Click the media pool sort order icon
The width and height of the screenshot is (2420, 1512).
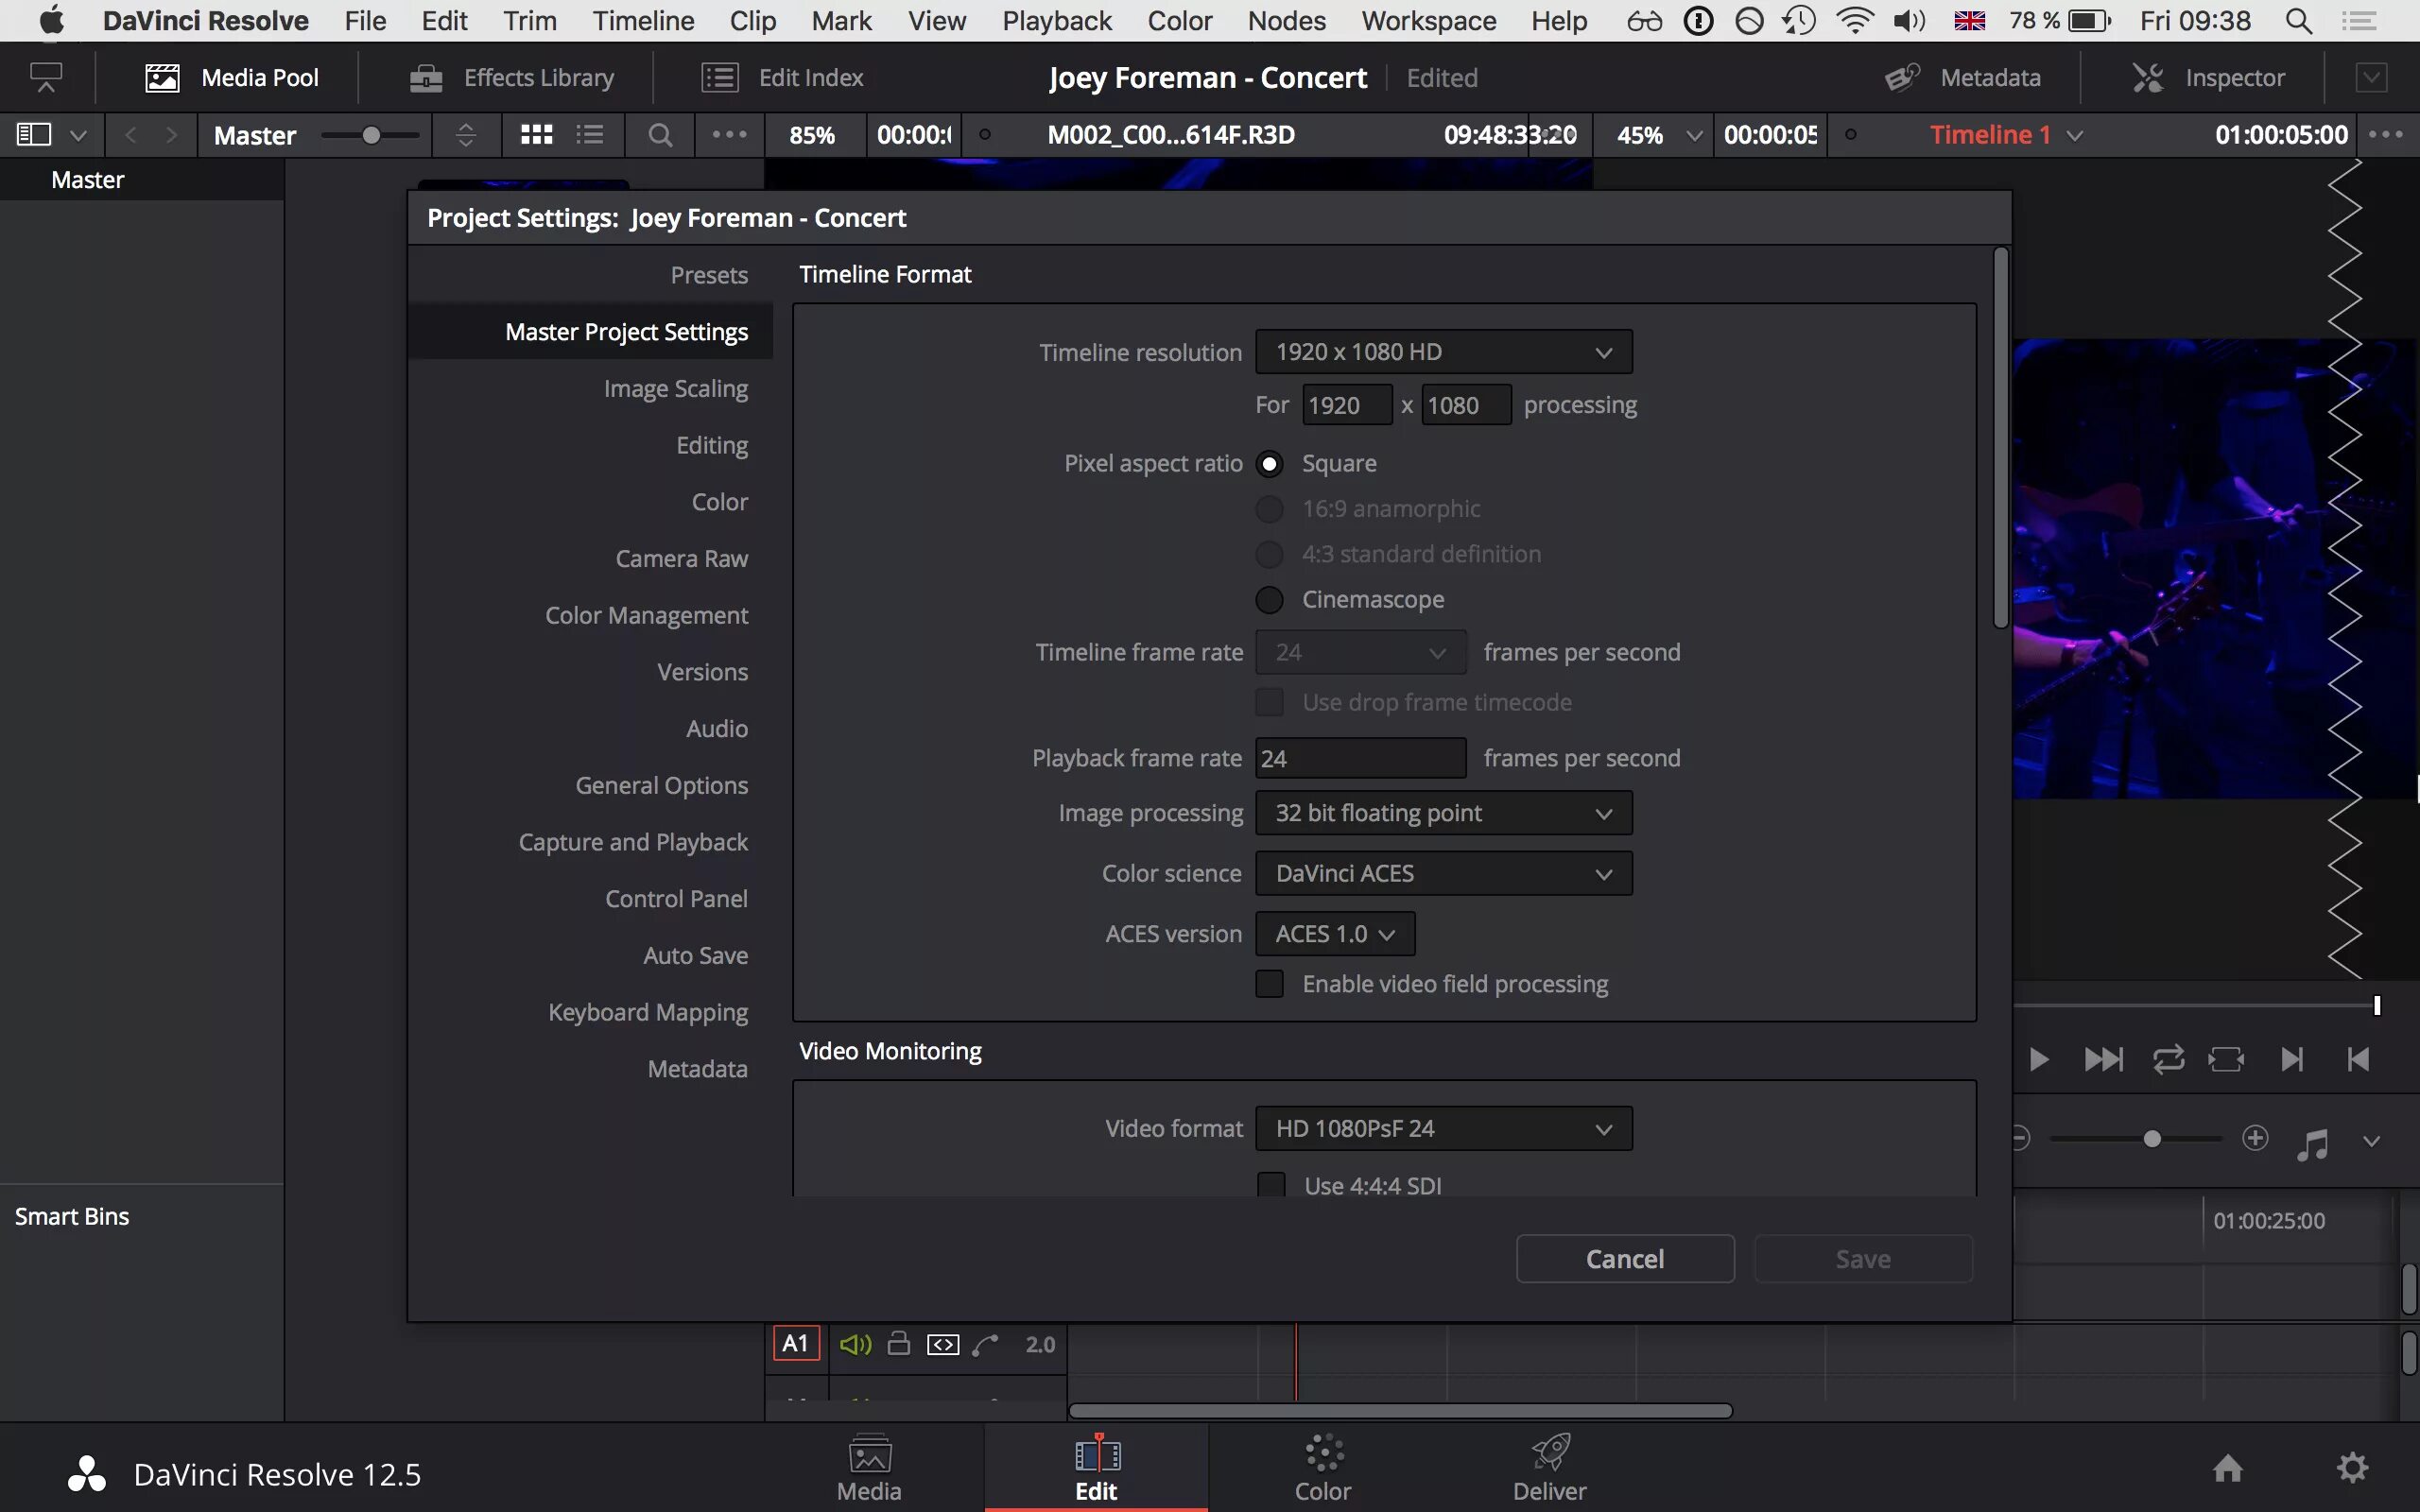click(x=466, y=134)
